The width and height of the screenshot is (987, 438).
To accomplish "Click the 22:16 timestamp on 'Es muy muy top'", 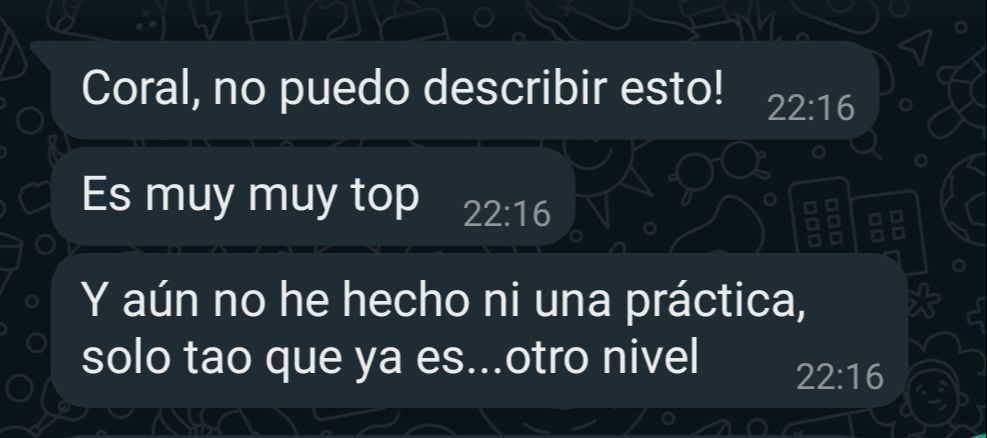I will (x=507, y=215).
